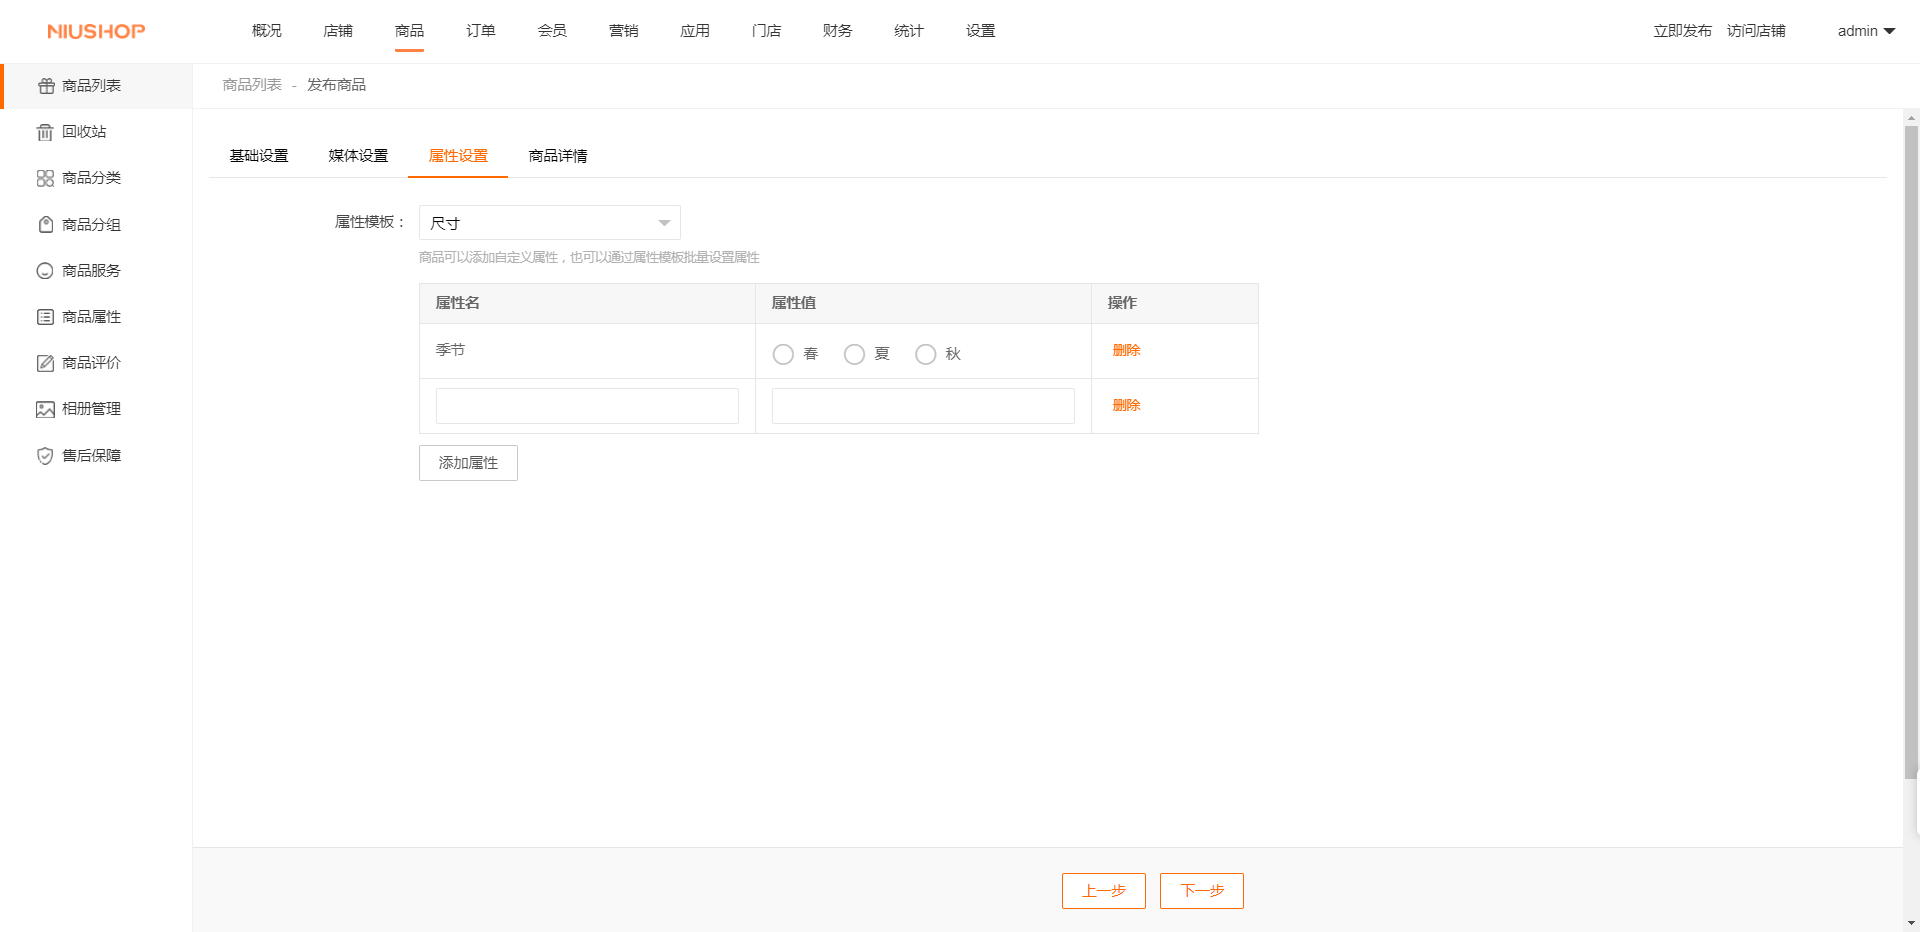Viewport: 1920px width, 932px height.
Task: Open the 设置 top menu
Action: (981, 31)
